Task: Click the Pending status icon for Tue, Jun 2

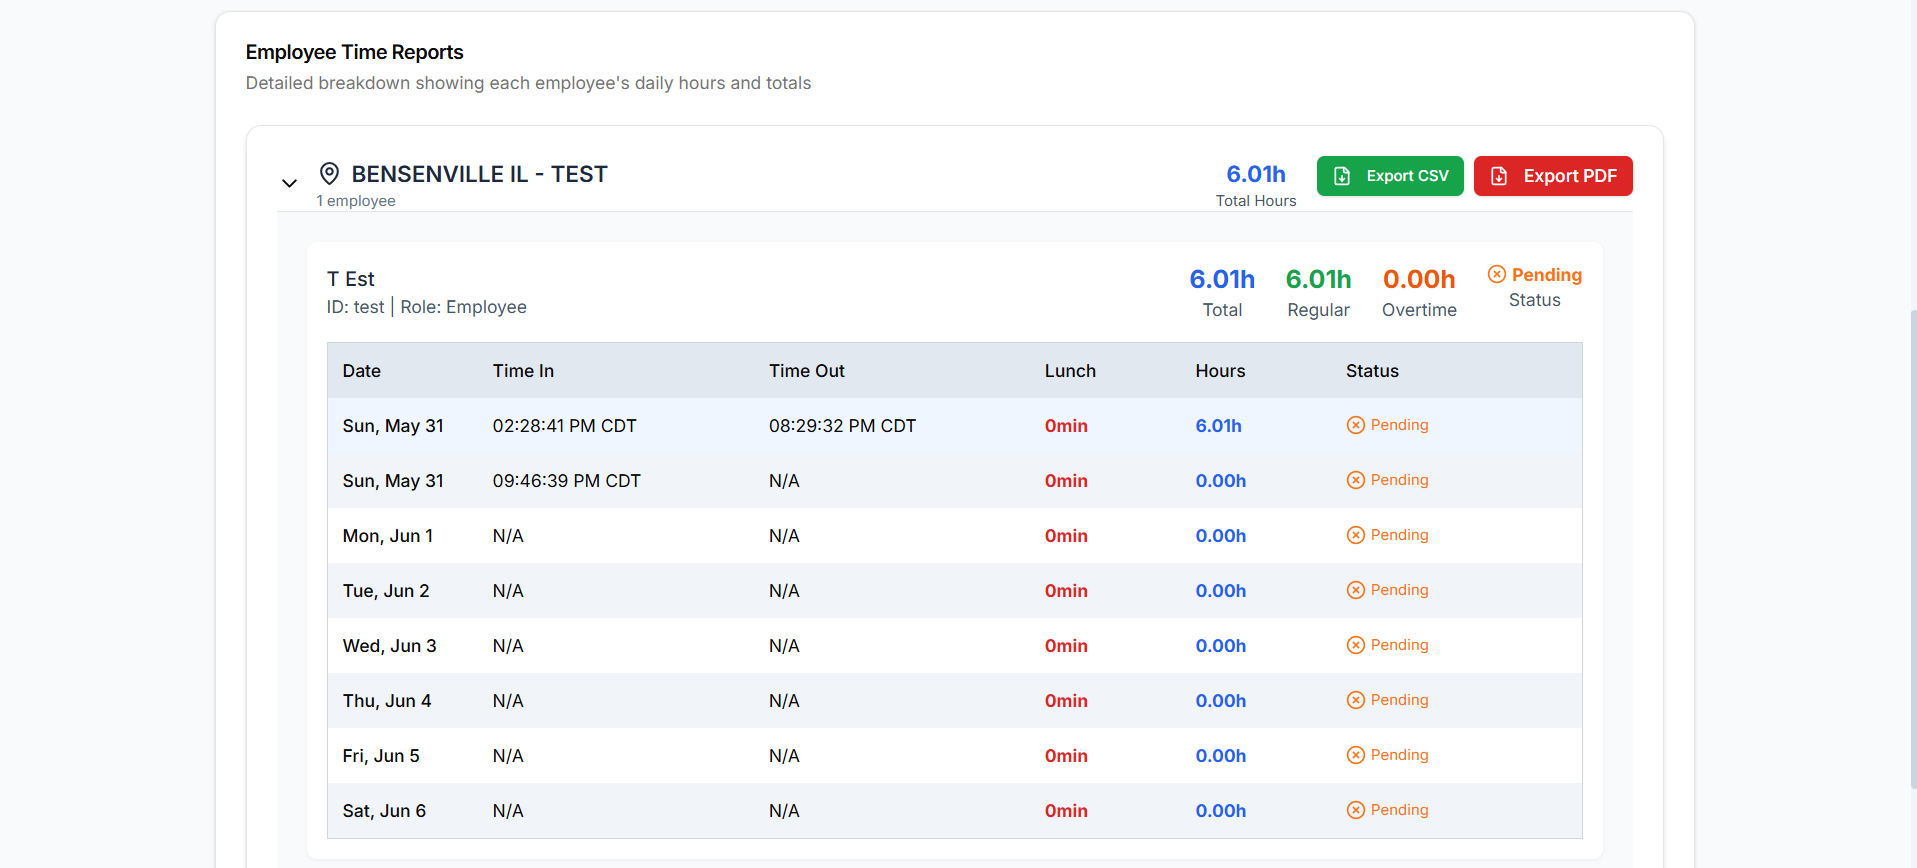Action: tap(1356, 590)
